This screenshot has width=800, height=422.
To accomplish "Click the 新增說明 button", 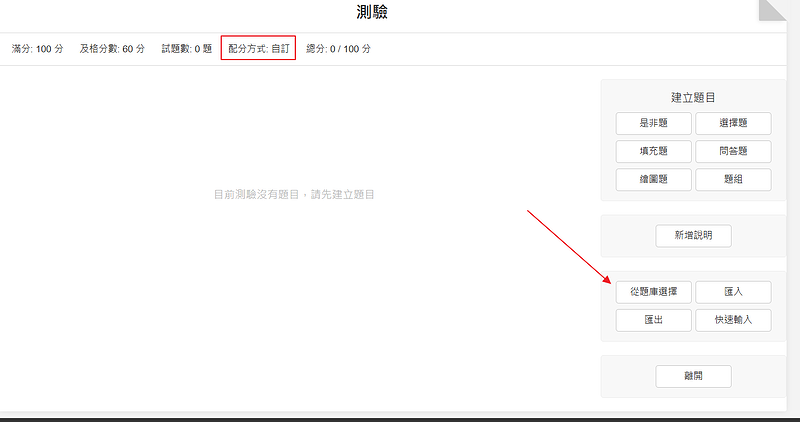I will click(693, 235).
